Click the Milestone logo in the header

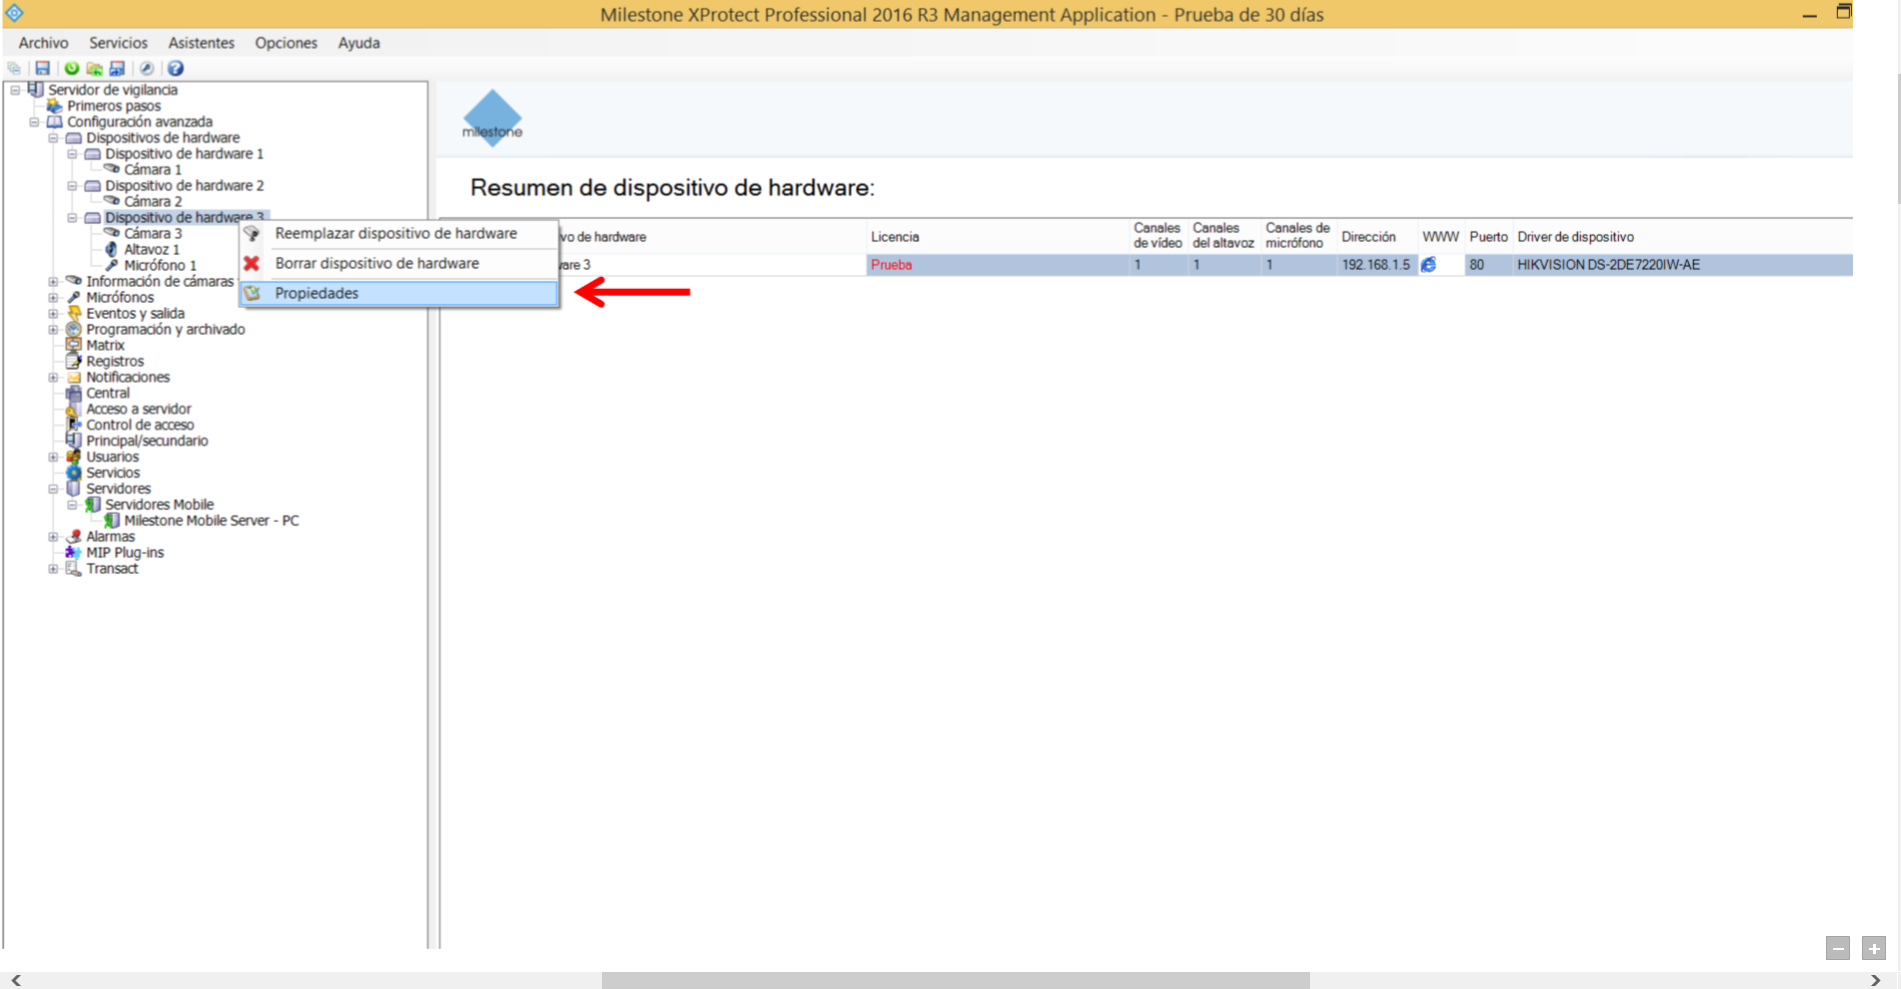492,118
